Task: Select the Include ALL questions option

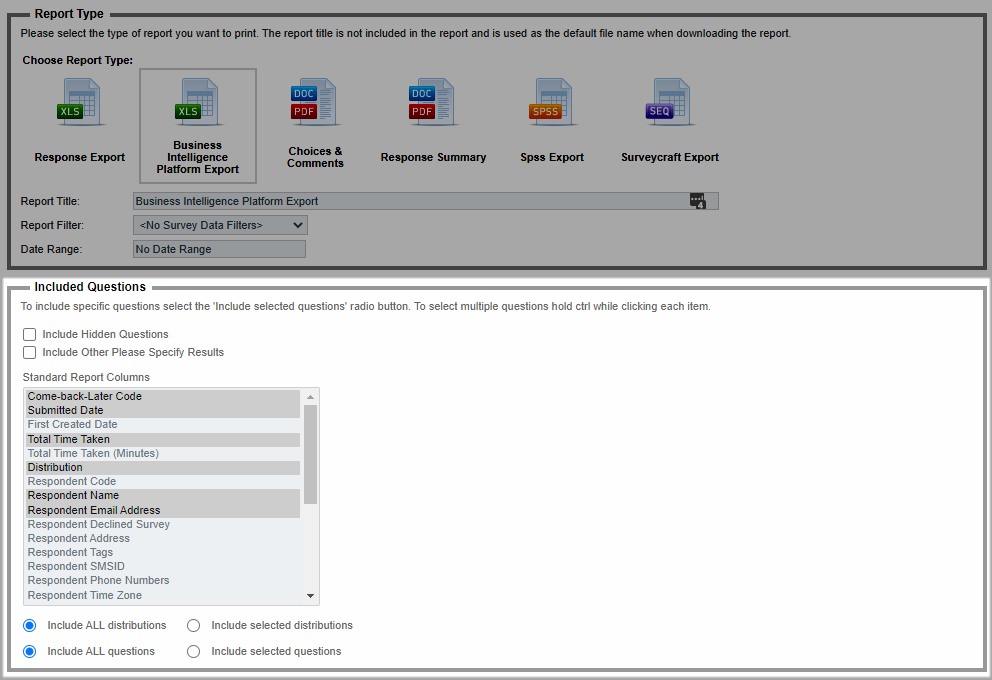Action: [30, 652]
